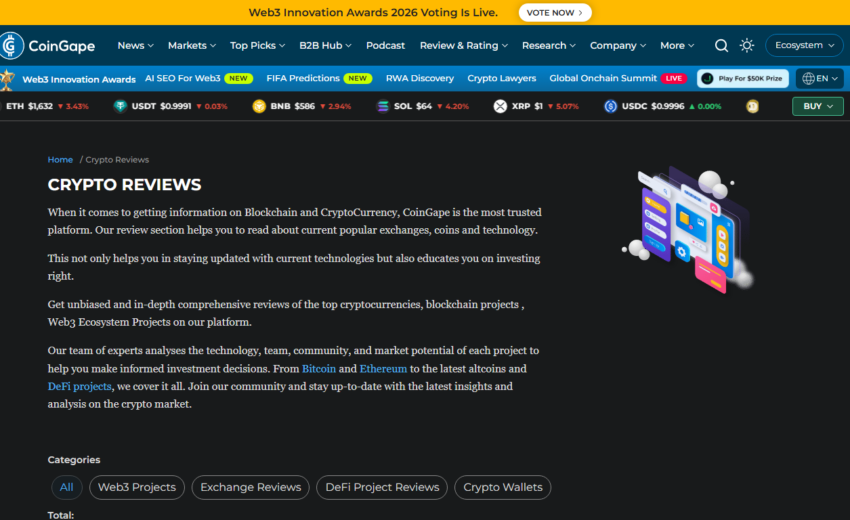Click the CoinGape logo icon
850x520 pixels.
click(11, 46)
